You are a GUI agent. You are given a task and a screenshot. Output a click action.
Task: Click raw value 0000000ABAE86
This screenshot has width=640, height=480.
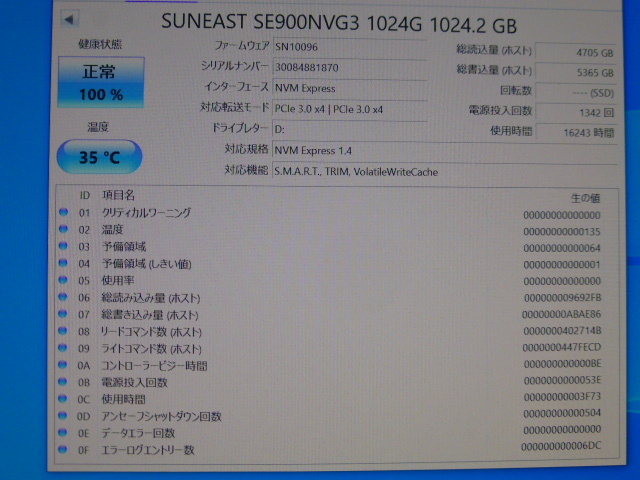pos(562,314)
